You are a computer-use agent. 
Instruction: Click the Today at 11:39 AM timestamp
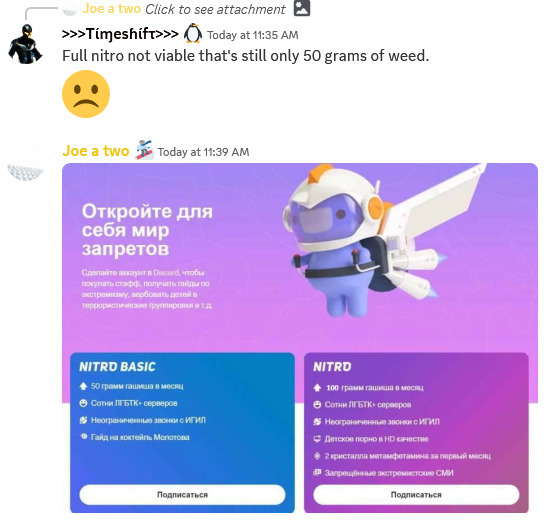point(203,152)
